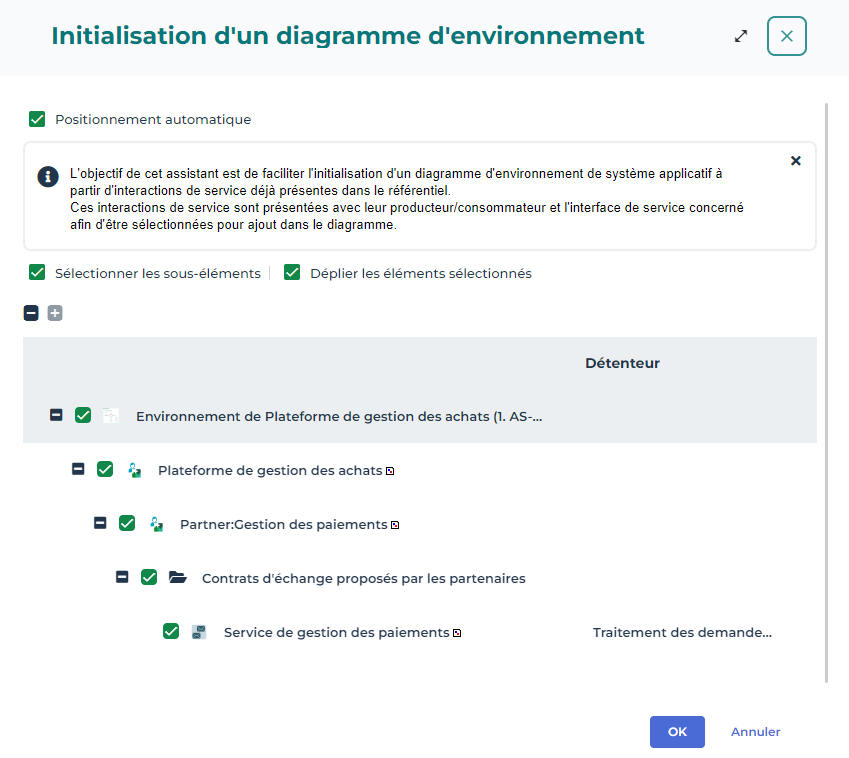Click the Service de gestion des paiements icon
The height and width of the screenshot is (758, 849).
click(x=199, y=631)
